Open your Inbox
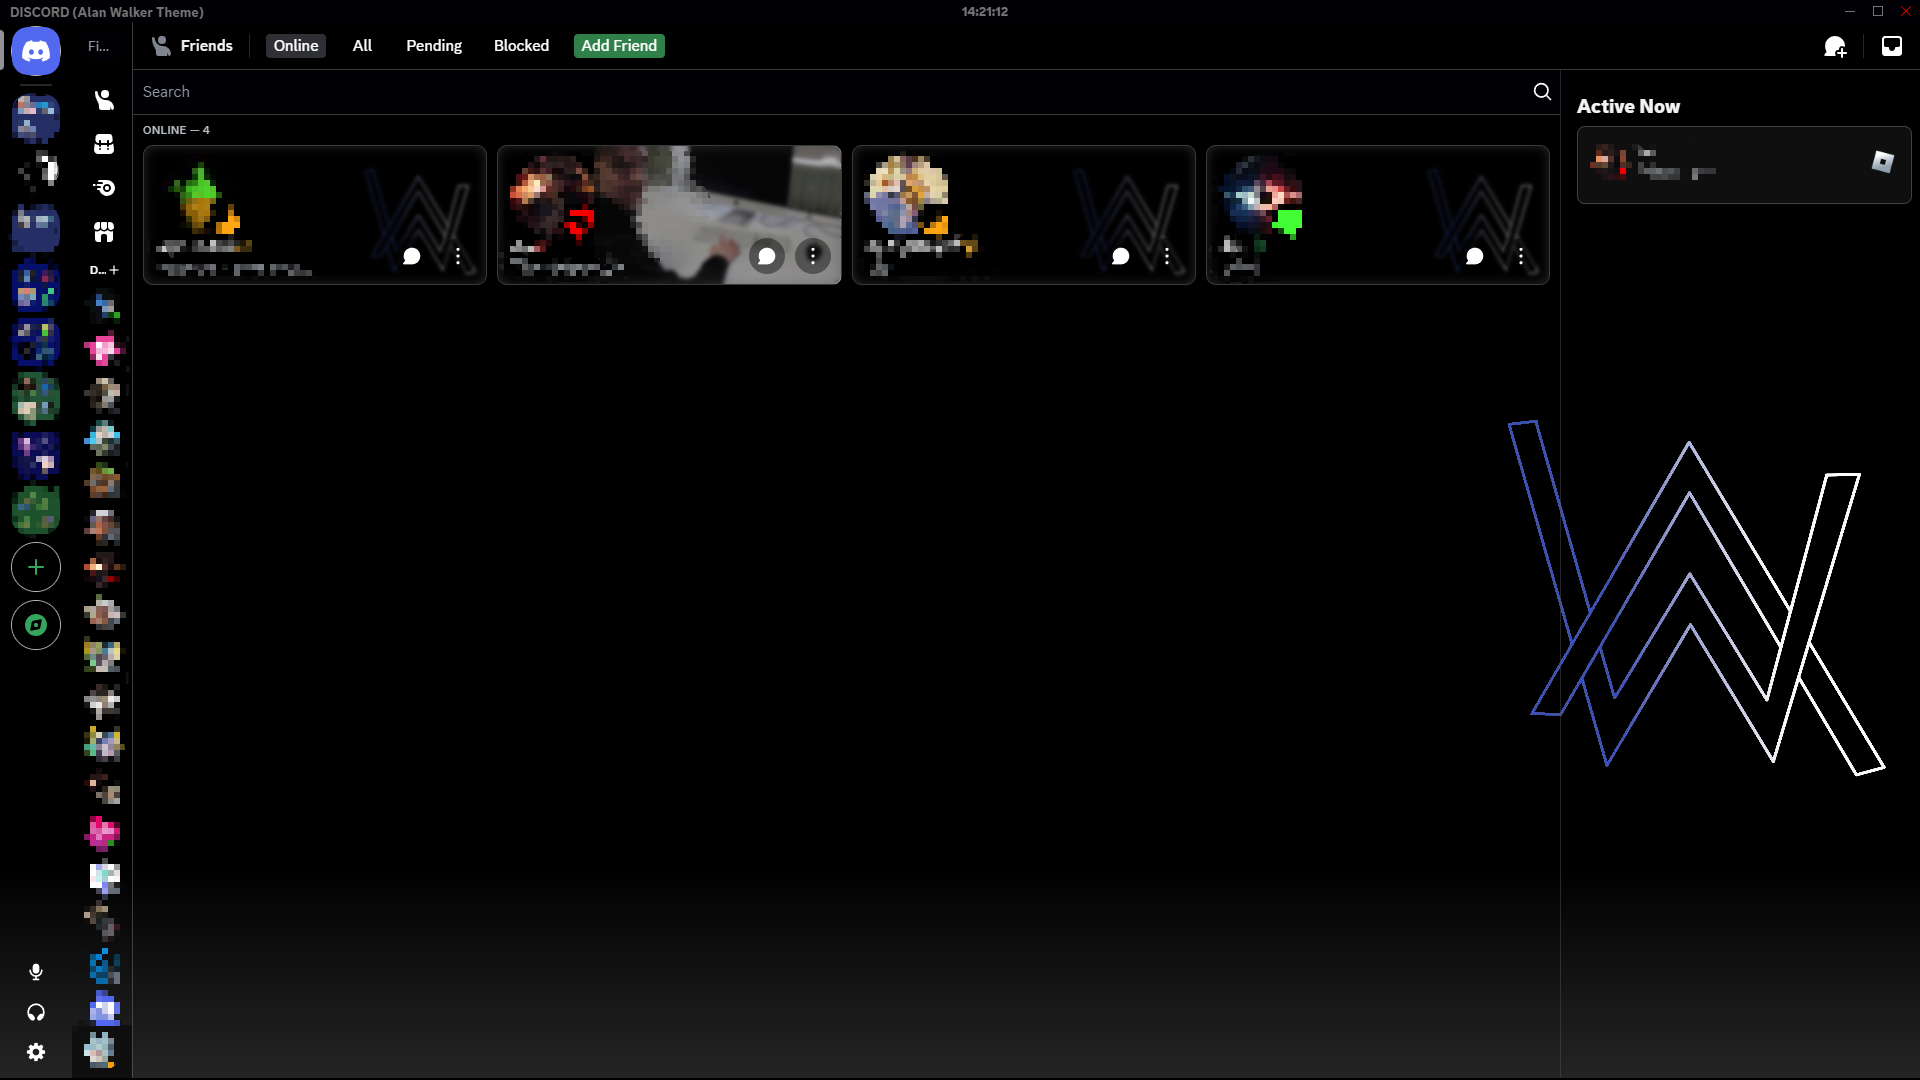The image size is (1920, 1080). coord(1891,46)
